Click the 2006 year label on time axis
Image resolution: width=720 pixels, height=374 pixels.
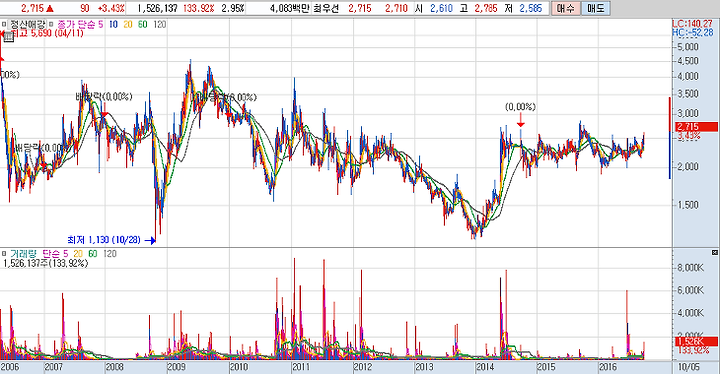[10, 367]
